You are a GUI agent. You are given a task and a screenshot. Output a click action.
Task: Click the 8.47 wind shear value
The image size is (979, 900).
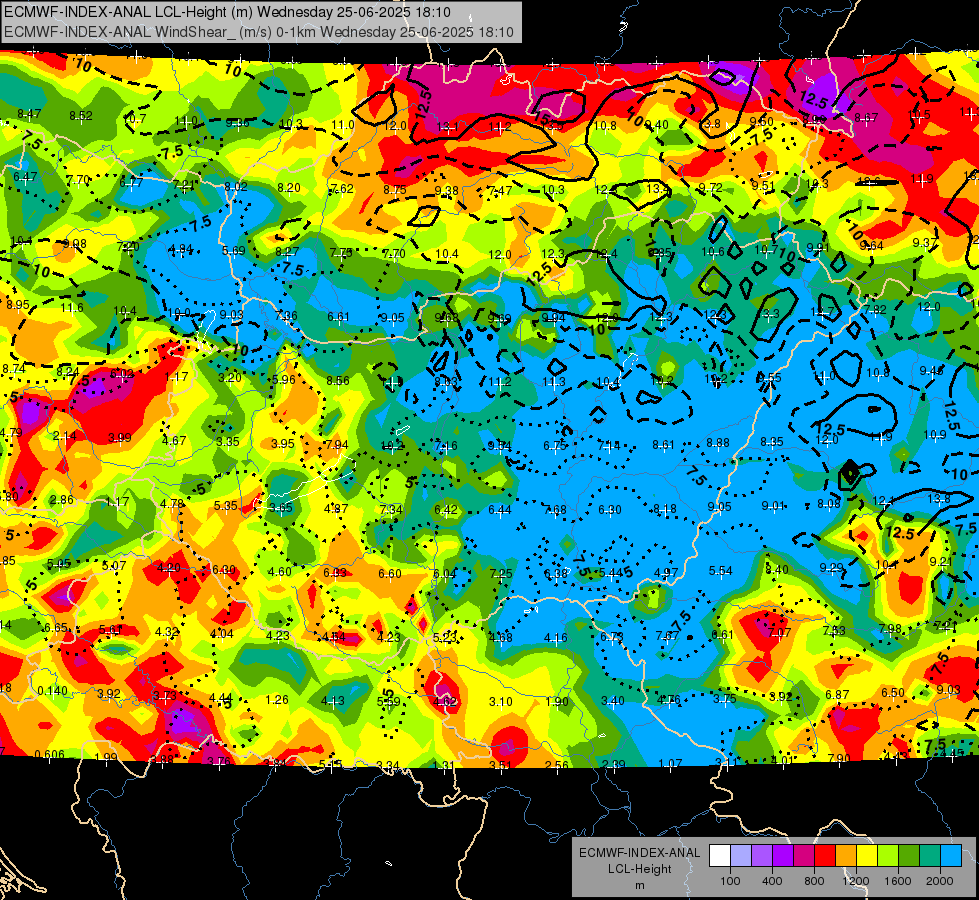(x=29, y=114)
